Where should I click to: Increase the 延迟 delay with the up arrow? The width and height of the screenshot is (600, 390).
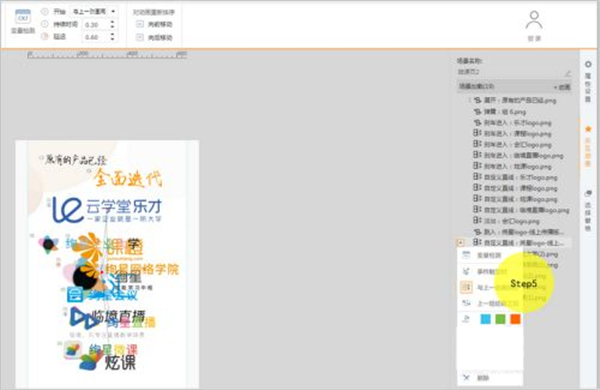coord(112,34)
